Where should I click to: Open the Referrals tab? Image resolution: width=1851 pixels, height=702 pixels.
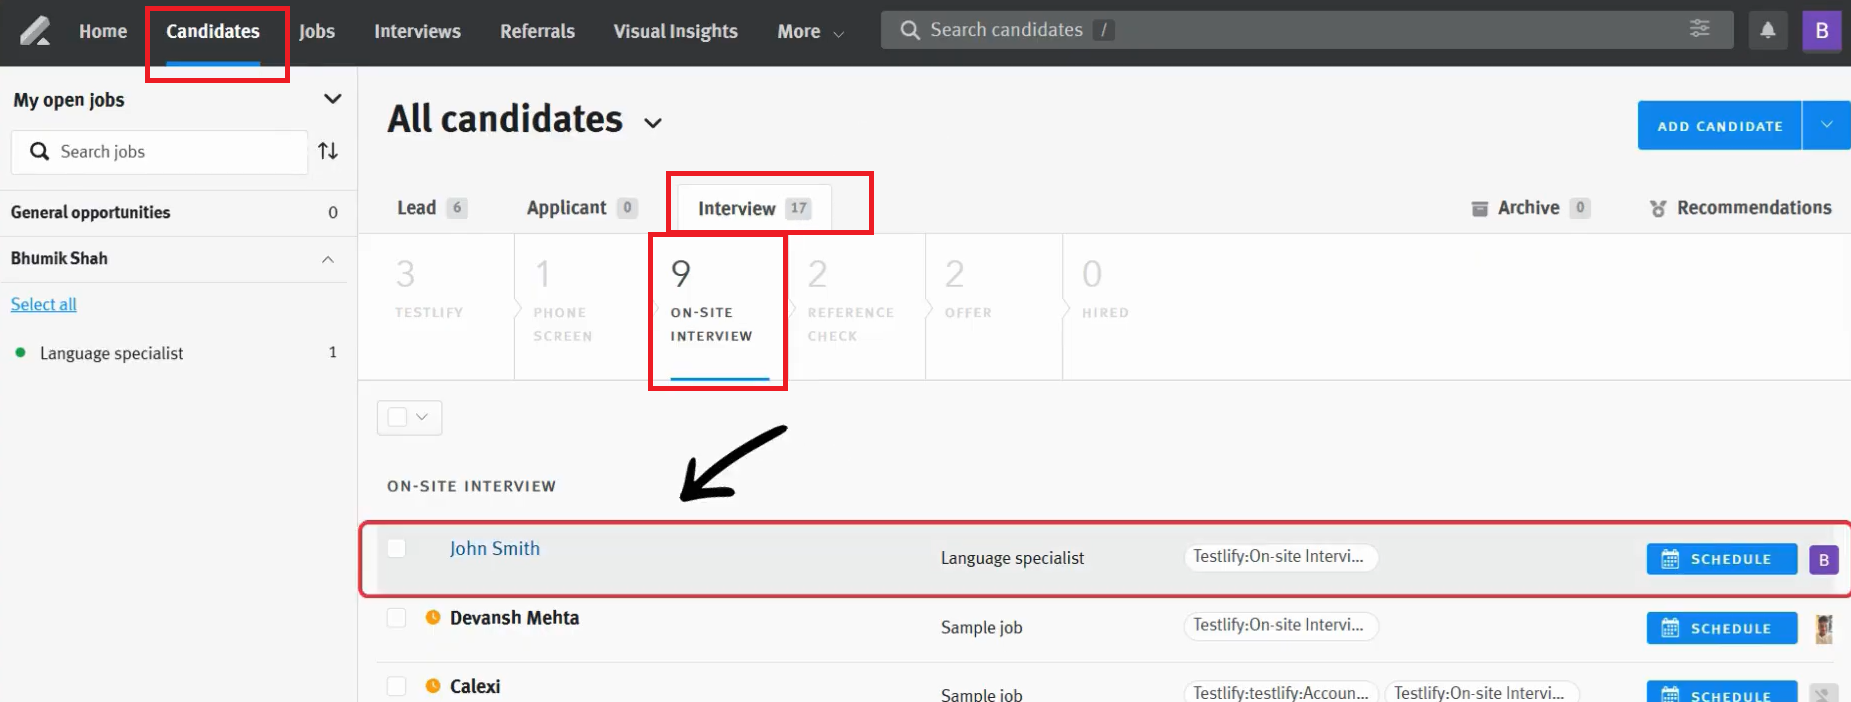(537, 32)
